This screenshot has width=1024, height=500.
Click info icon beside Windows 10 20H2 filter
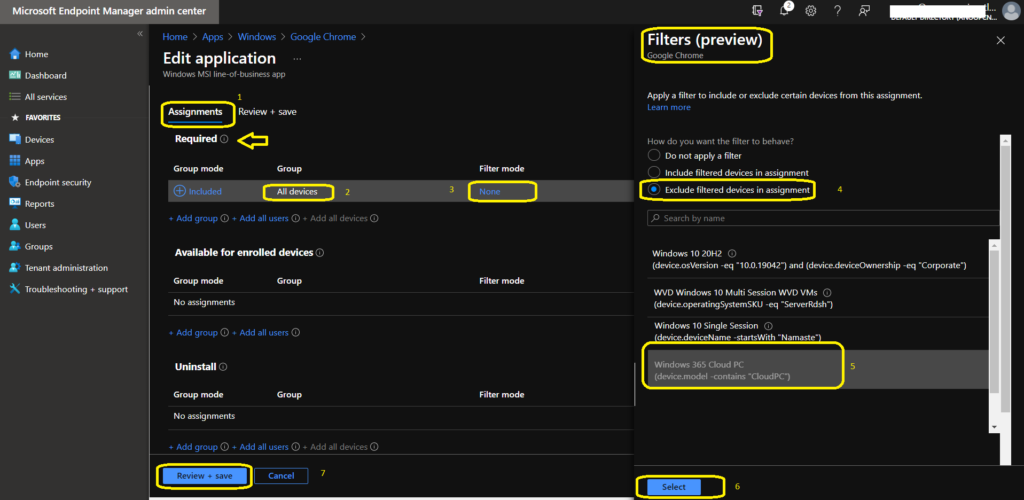click(x=732, y=253)
